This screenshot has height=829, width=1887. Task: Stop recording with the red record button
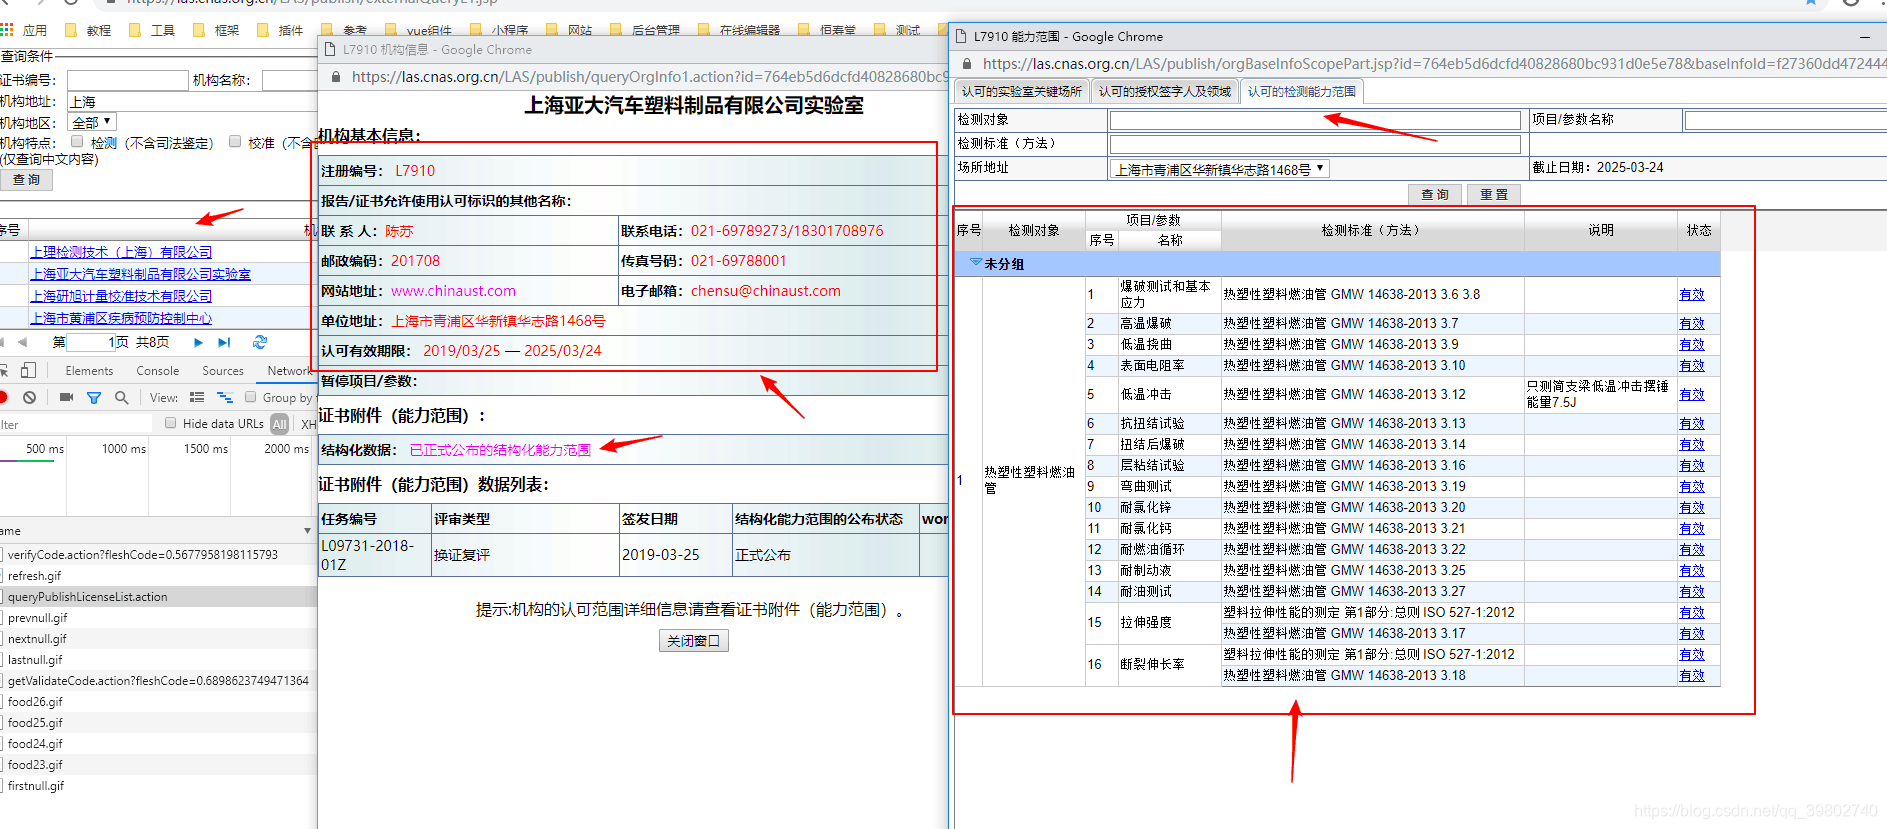coord(3,397)
